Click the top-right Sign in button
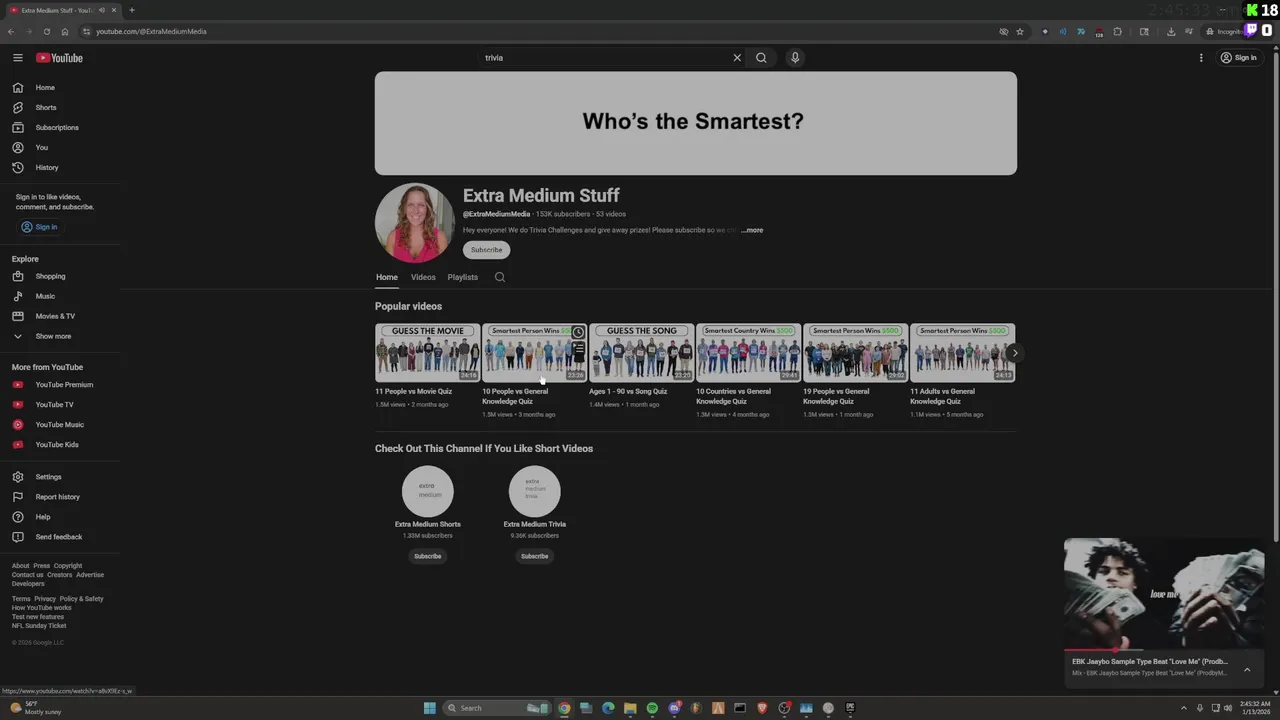Image resolution: width=1280 pixels, height=720 pixels. click(1238, 58)
